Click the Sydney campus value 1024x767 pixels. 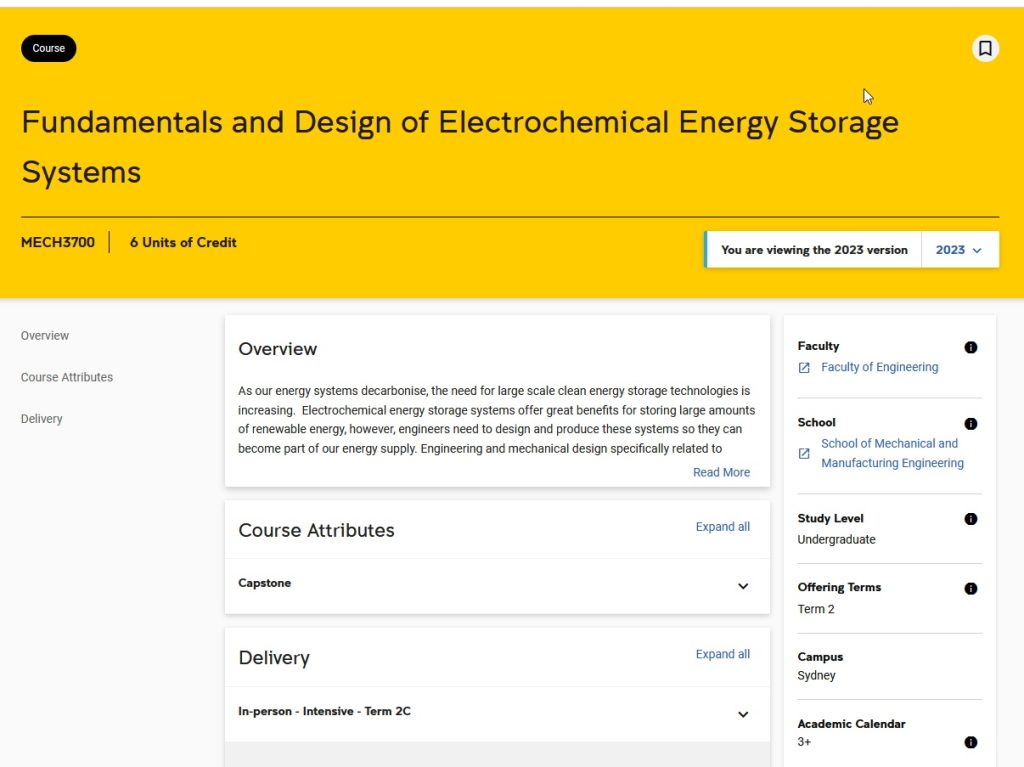[x=816, y=676]
